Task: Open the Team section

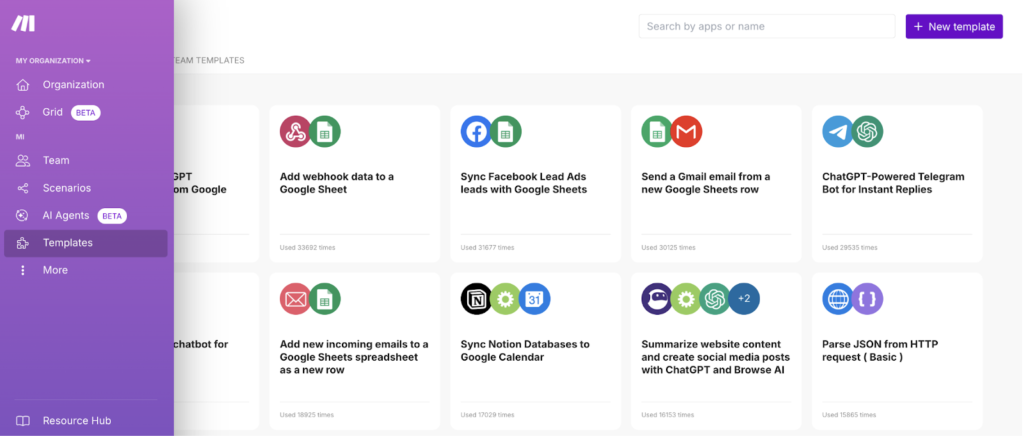Action: pyautogui.click(x=56, y=160)
